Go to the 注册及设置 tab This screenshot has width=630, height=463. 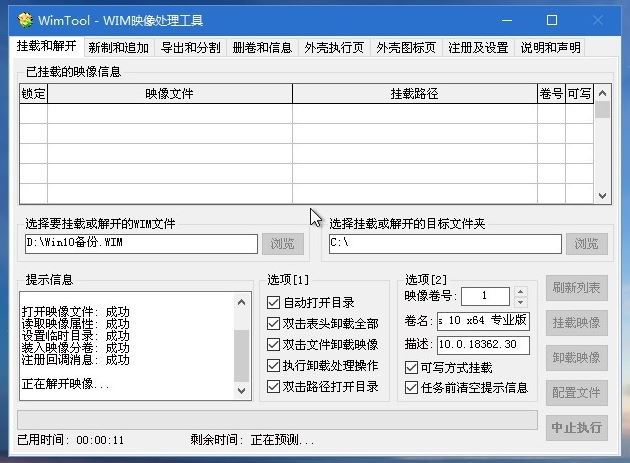point(478,48)
